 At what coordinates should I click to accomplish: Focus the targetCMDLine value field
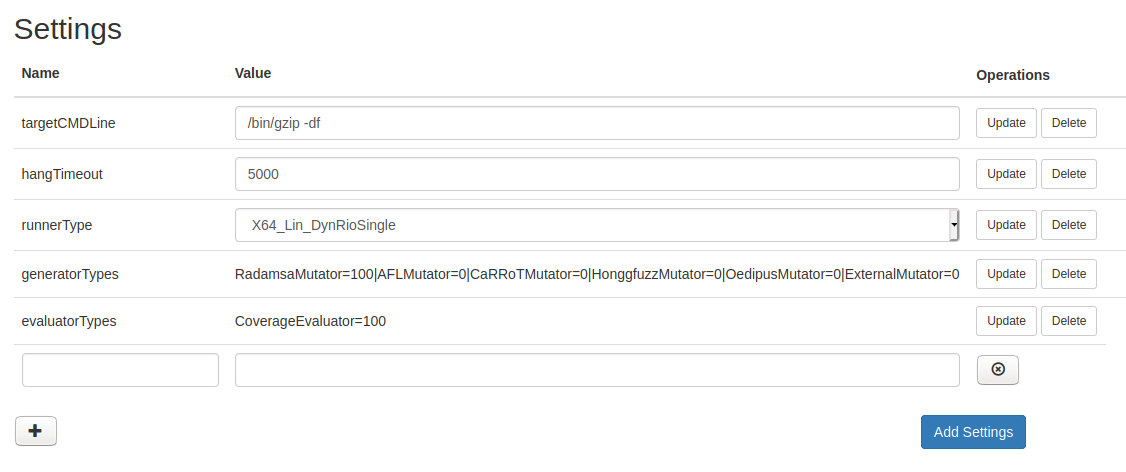(597, 123)
